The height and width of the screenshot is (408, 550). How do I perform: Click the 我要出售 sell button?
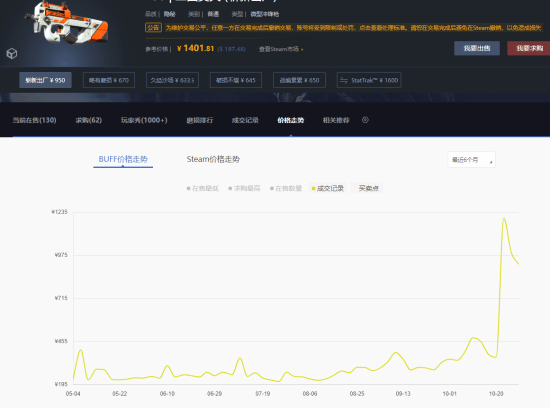click(x=477, y=48)
